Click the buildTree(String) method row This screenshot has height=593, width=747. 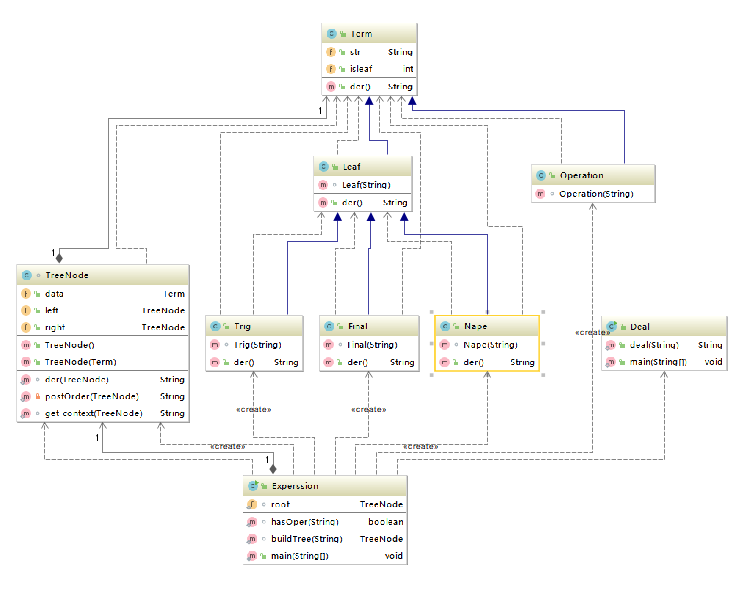coord(325,539)
